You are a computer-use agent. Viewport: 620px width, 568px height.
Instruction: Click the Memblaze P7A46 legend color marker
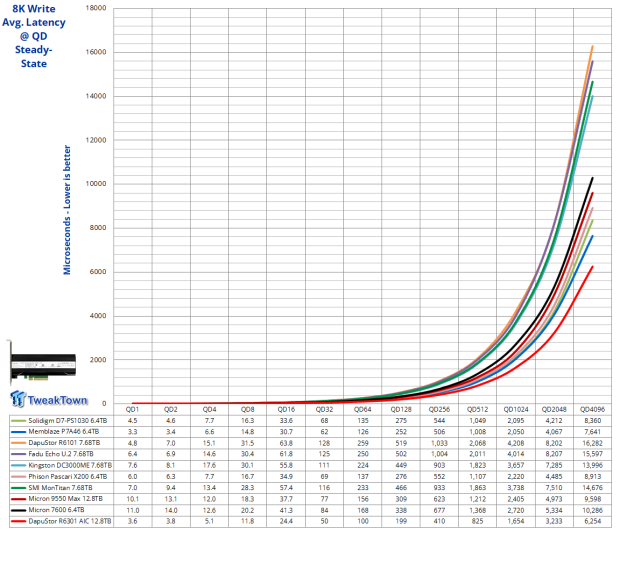coord(18,434)
